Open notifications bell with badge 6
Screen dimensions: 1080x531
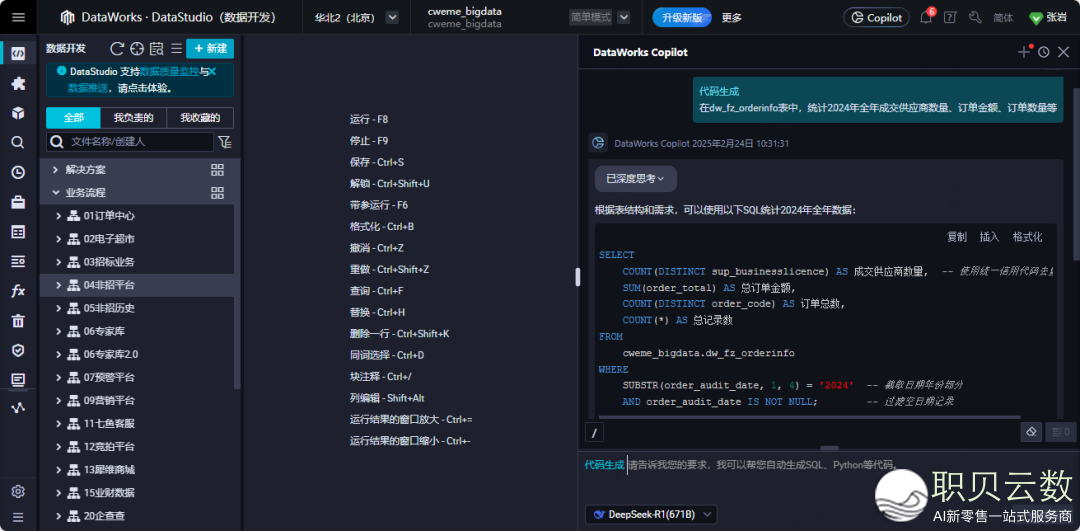[926, 17]
